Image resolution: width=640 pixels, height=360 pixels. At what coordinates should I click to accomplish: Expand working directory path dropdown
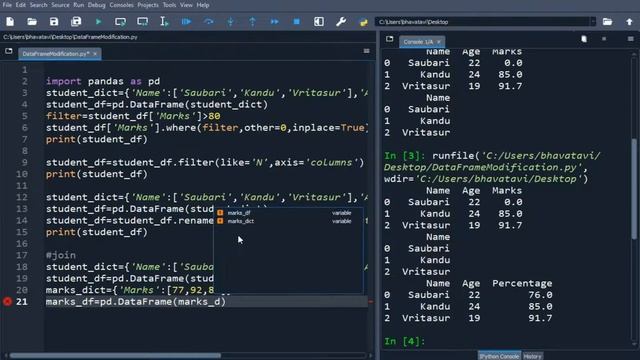pos(593,22)
